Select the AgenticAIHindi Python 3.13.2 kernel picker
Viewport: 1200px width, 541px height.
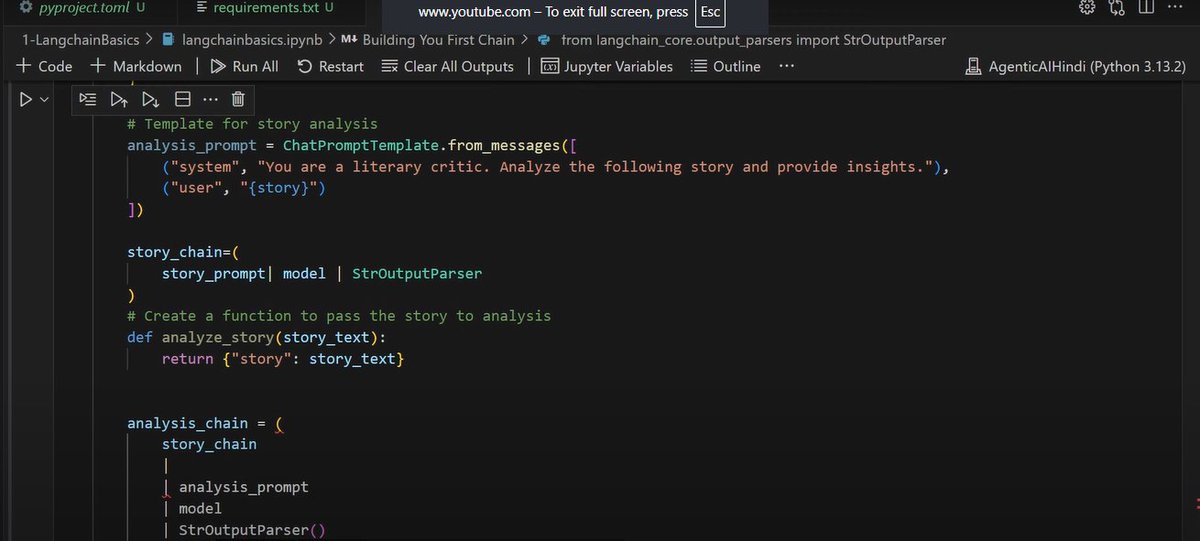(1075, 66)
